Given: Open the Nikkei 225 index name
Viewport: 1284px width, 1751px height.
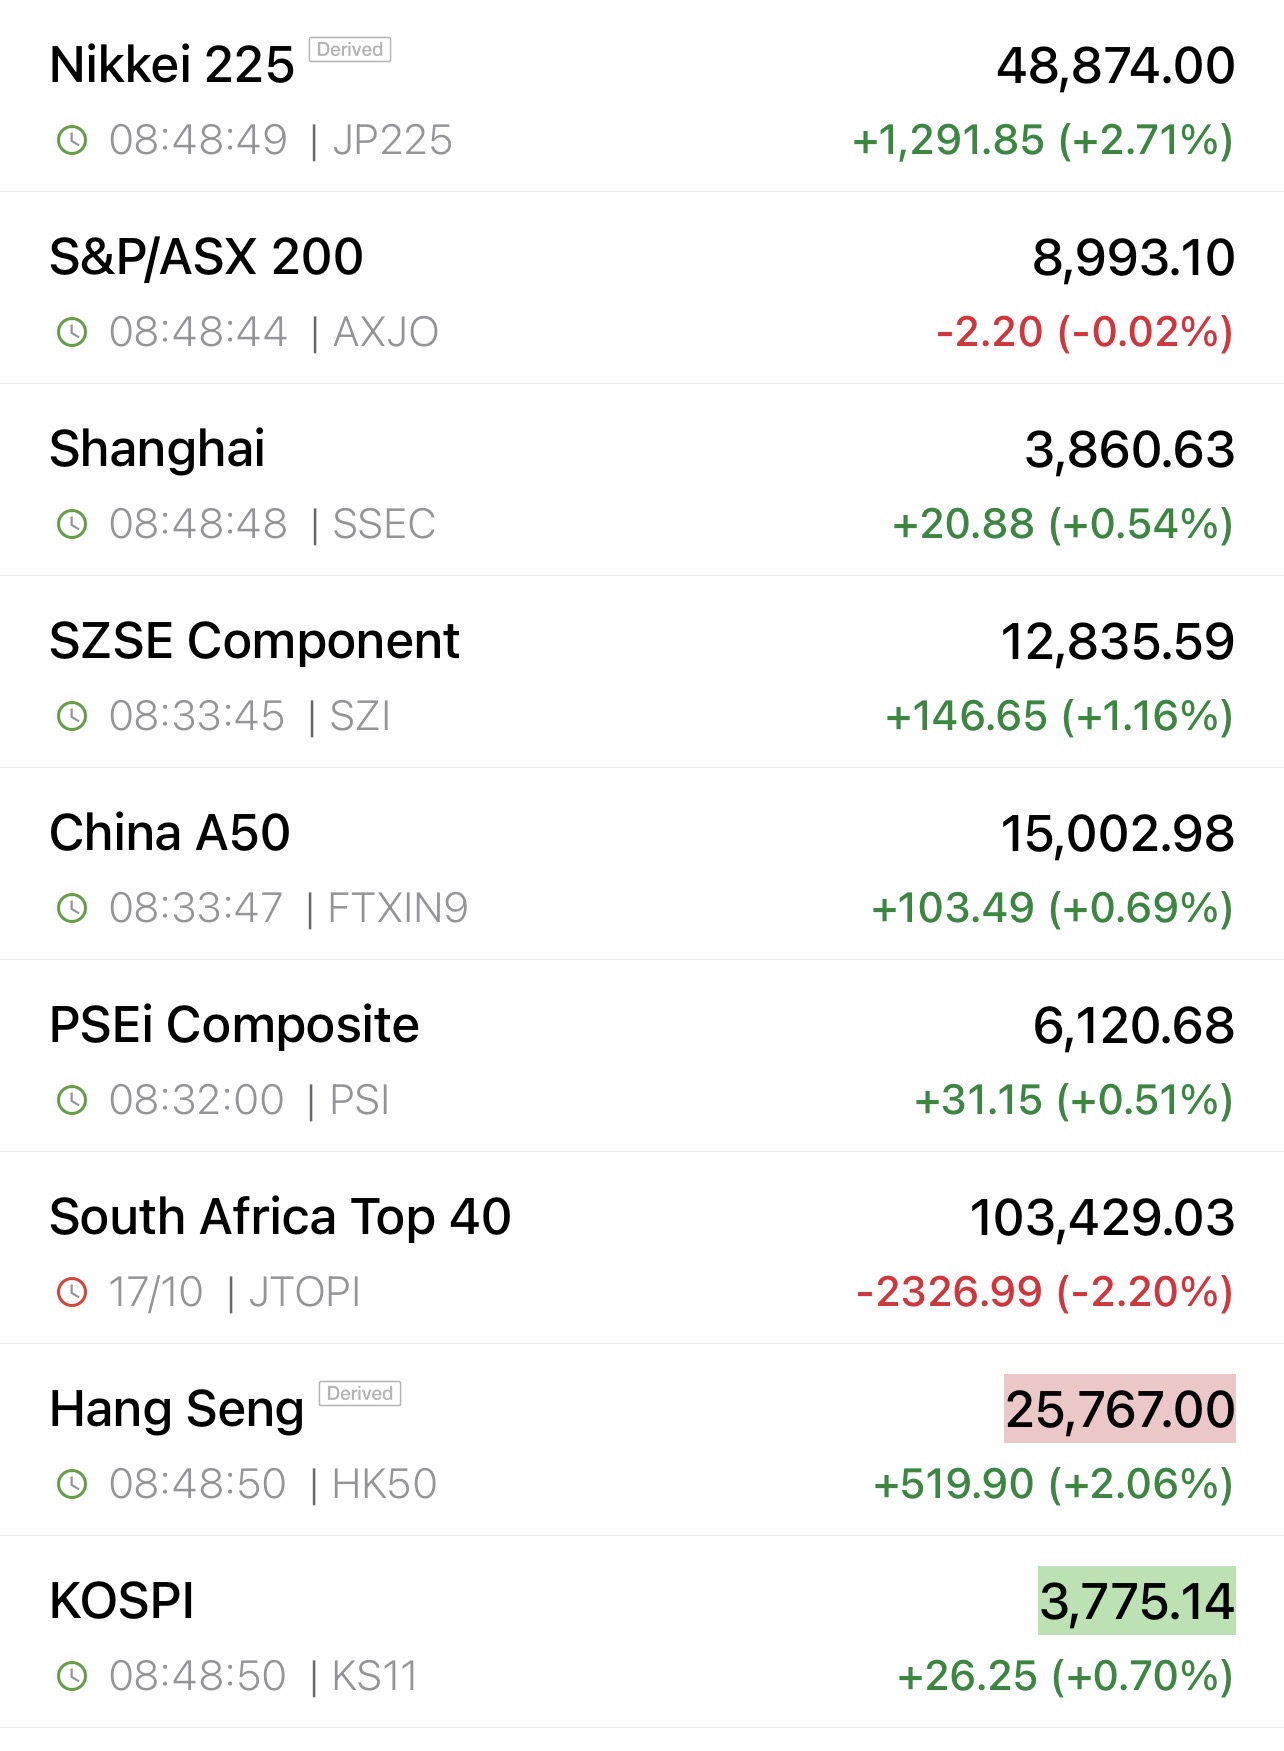Looking at the screenshot, I should coord(172,66).
